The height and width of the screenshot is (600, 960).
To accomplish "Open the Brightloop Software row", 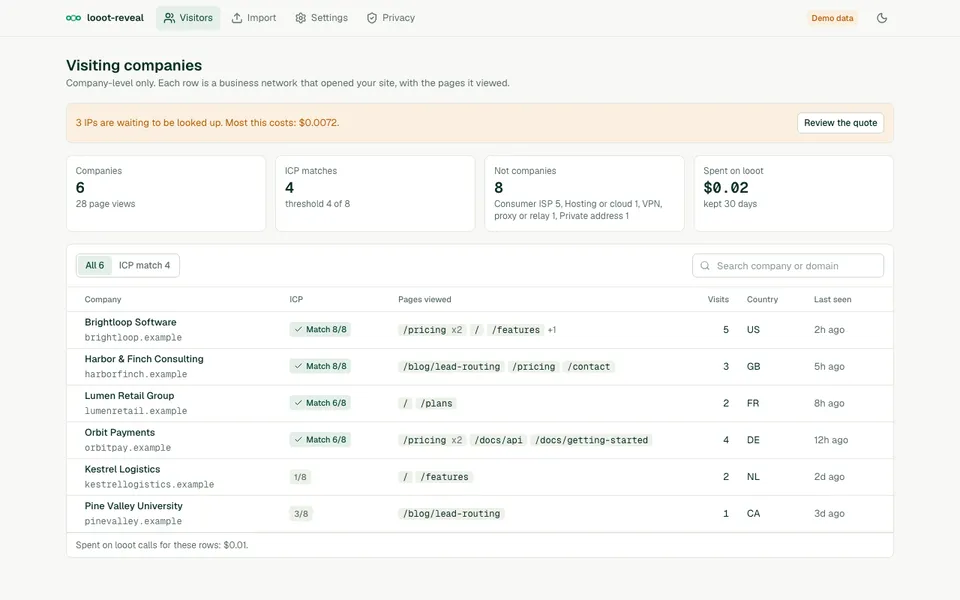I will click(x=479, y=330).
